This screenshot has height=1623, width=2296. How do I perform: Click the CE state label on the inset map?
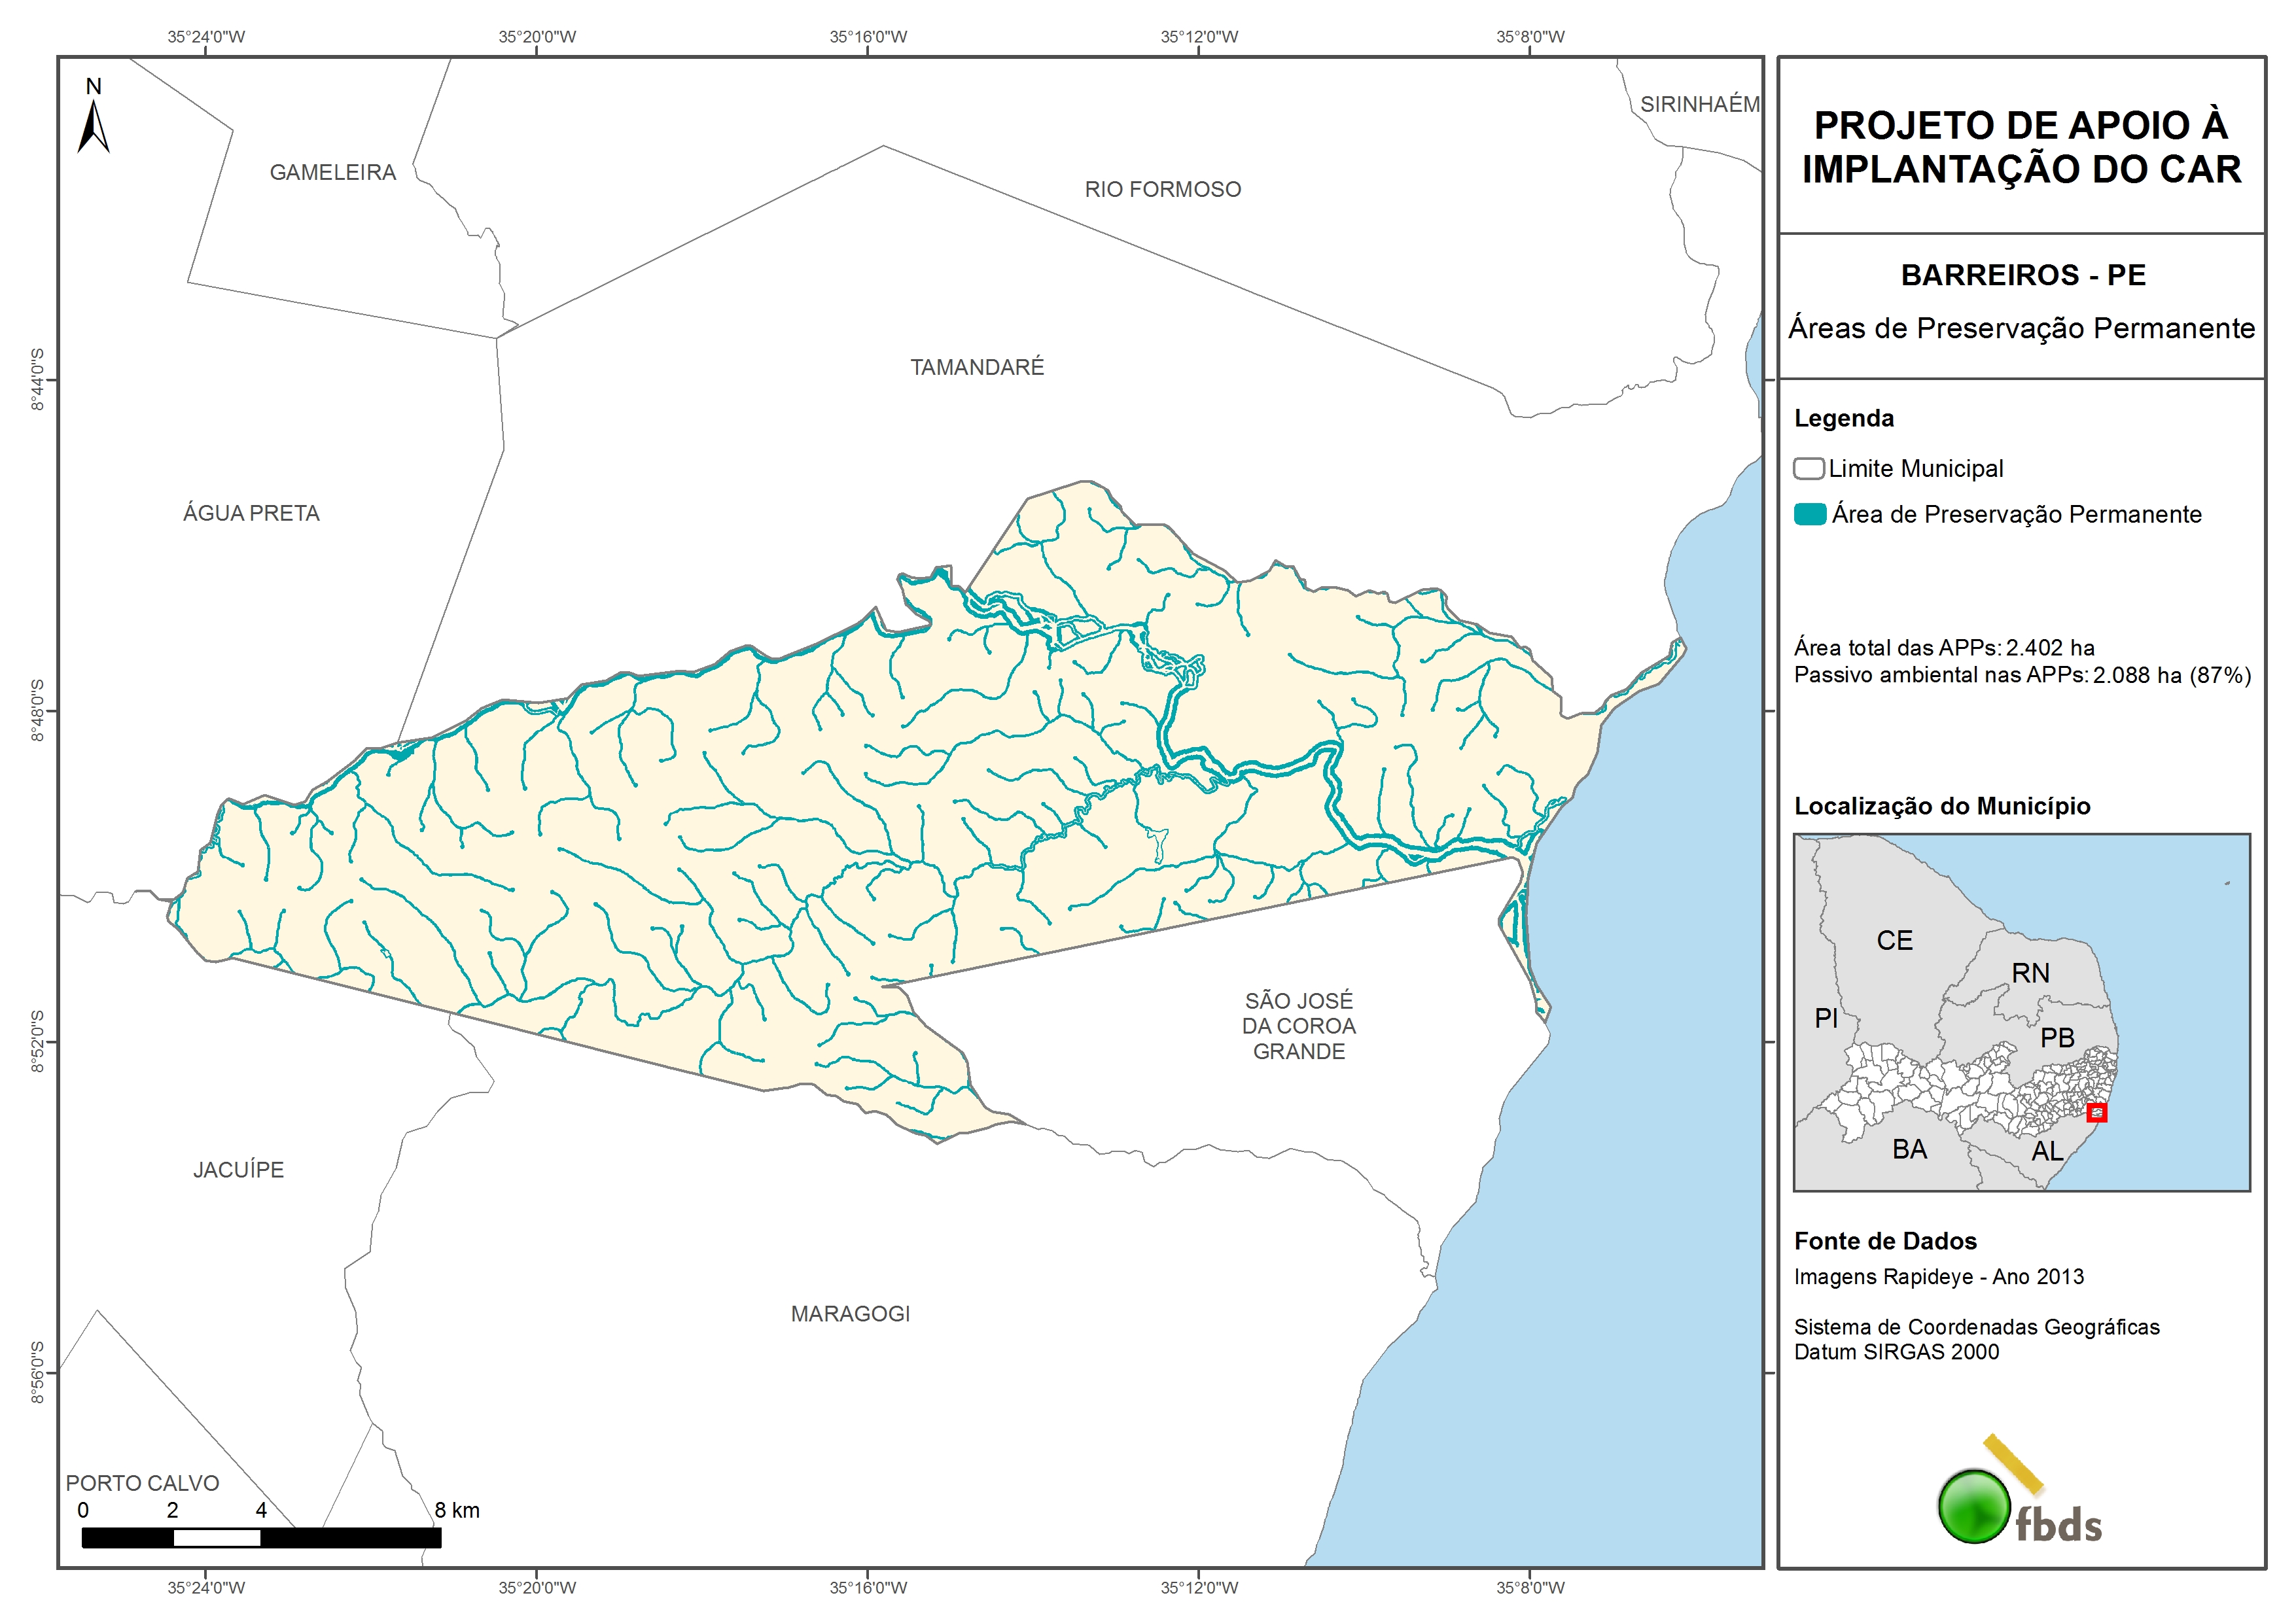1894,940
